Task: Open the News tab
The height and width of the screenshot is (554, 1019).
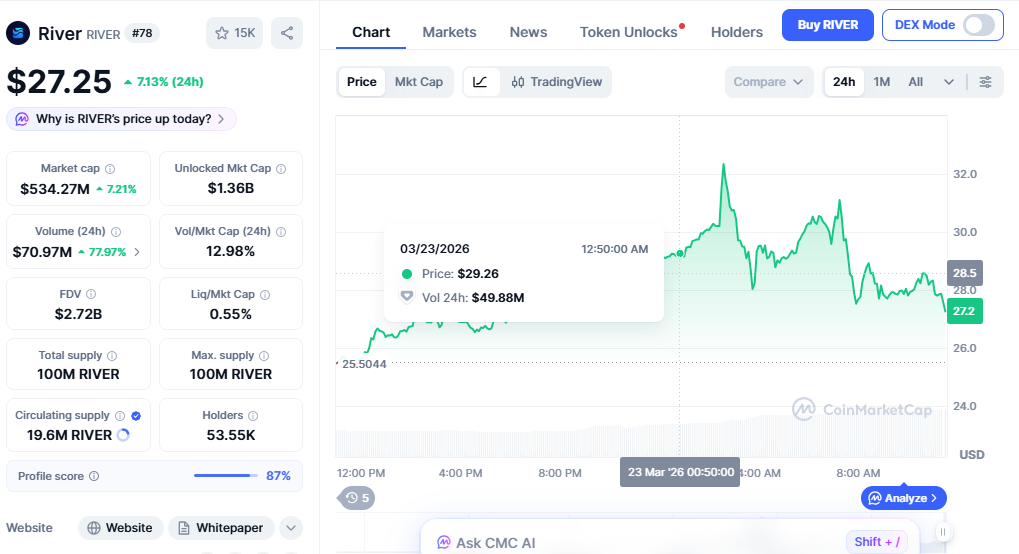Action: click(528, 32)
